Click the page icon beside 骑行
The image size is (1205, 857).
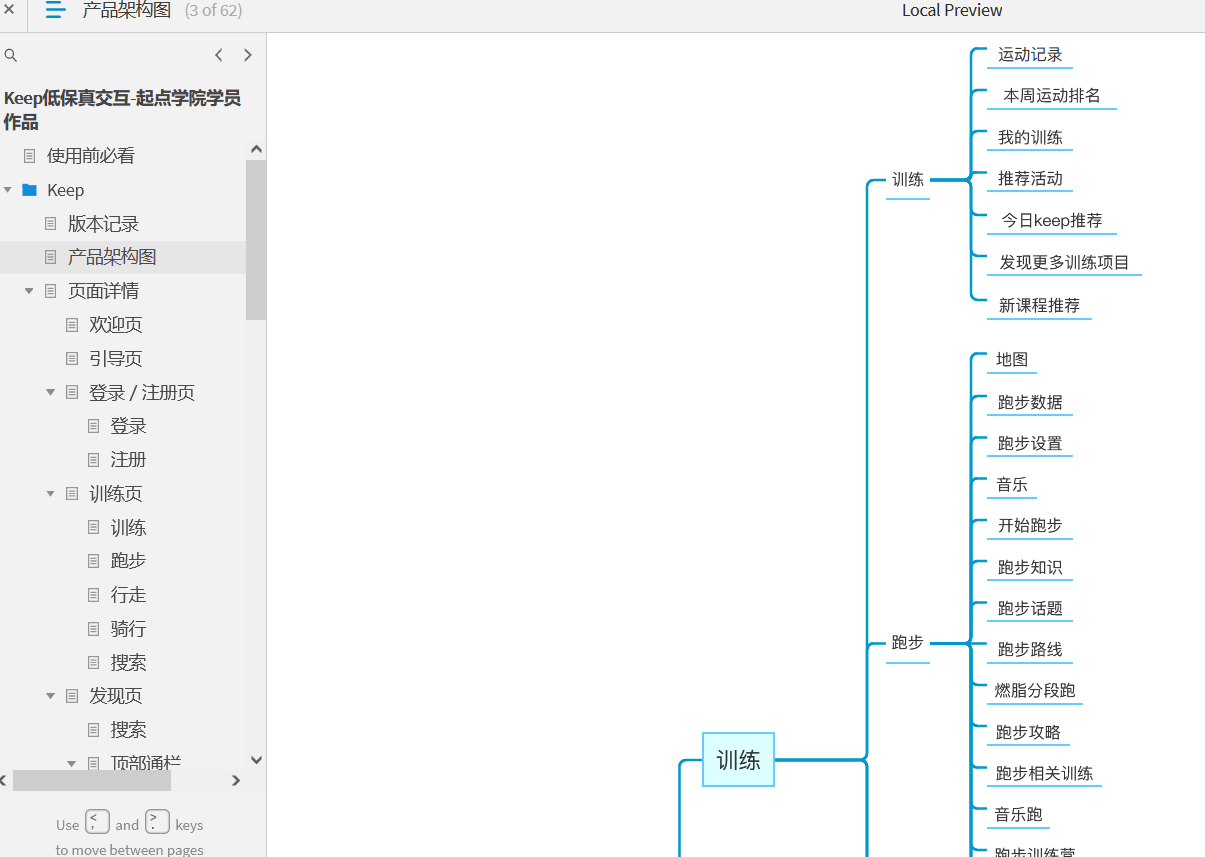(93, 629)
